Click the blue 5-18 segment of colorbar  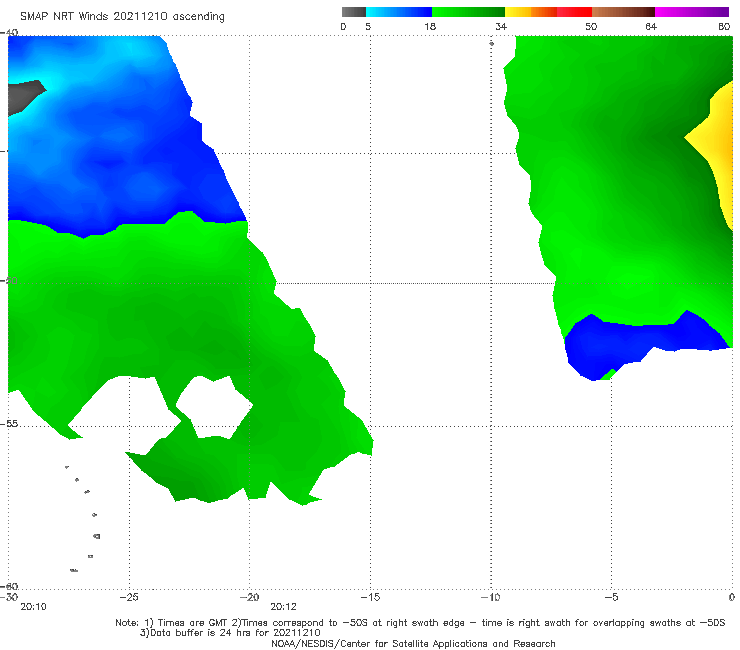tap(399, 12)
